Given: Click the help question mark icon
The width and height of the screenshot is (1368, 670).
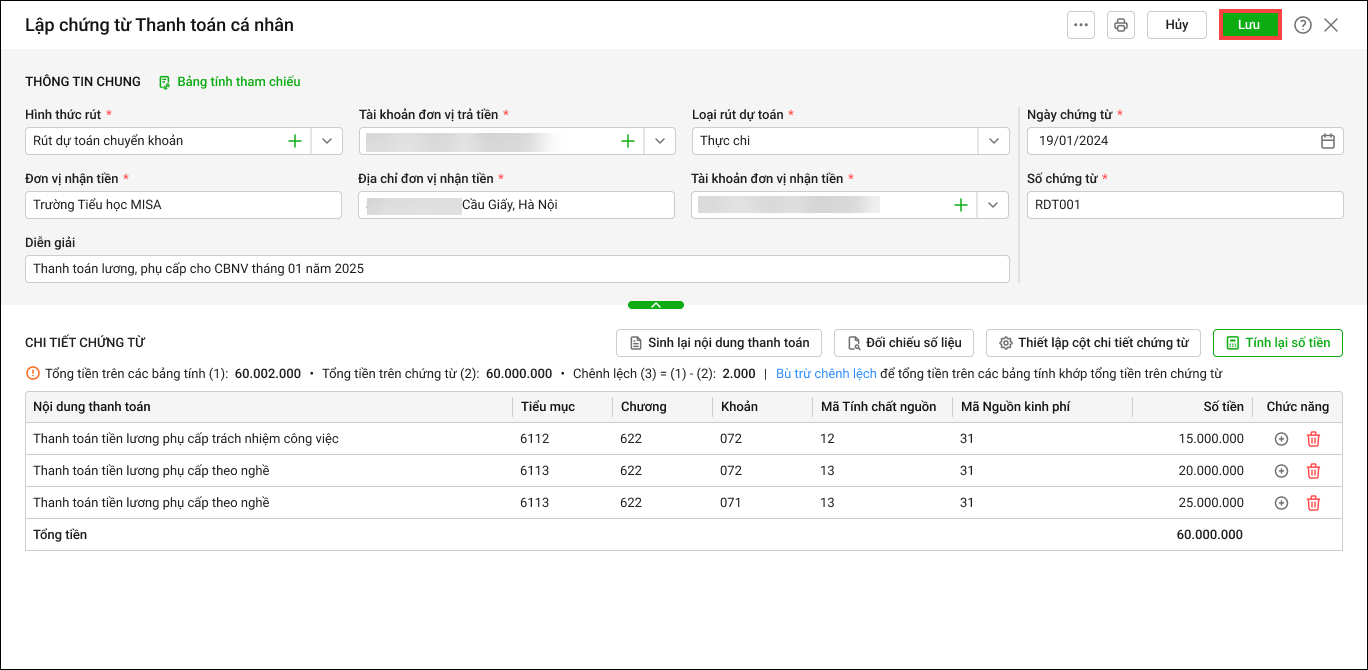Looking at the screenshot, I should [1302, 25].
